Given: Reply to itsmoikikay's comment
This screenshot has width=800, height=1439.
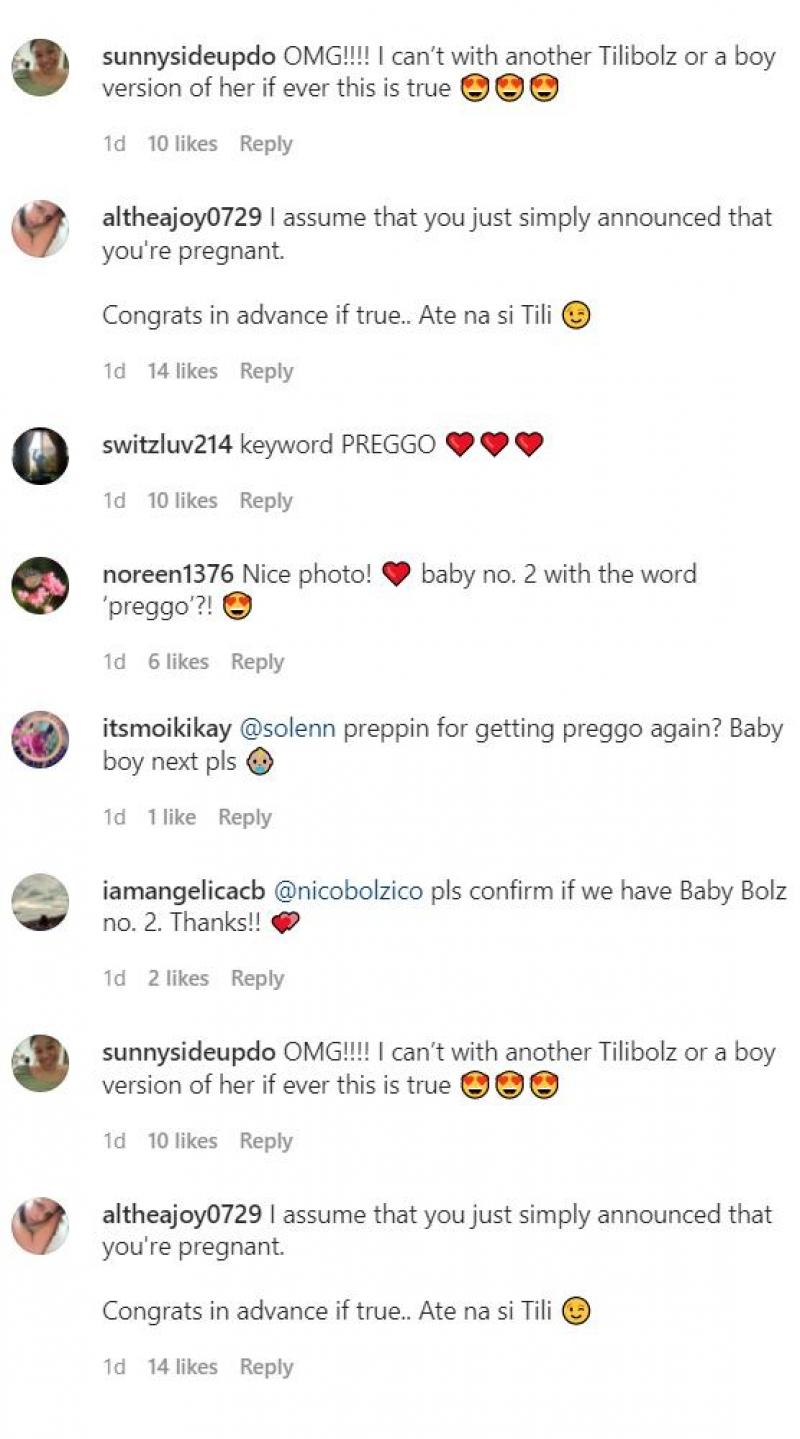Looking at the screenshot, I should pos(245,817).
